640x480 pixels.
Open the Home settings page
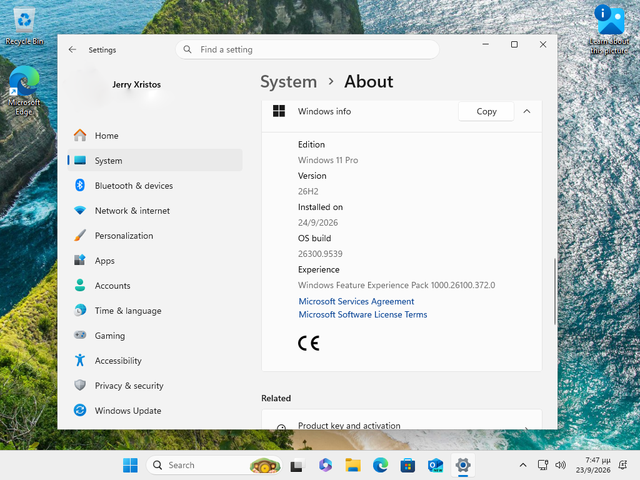click(154, 136)
